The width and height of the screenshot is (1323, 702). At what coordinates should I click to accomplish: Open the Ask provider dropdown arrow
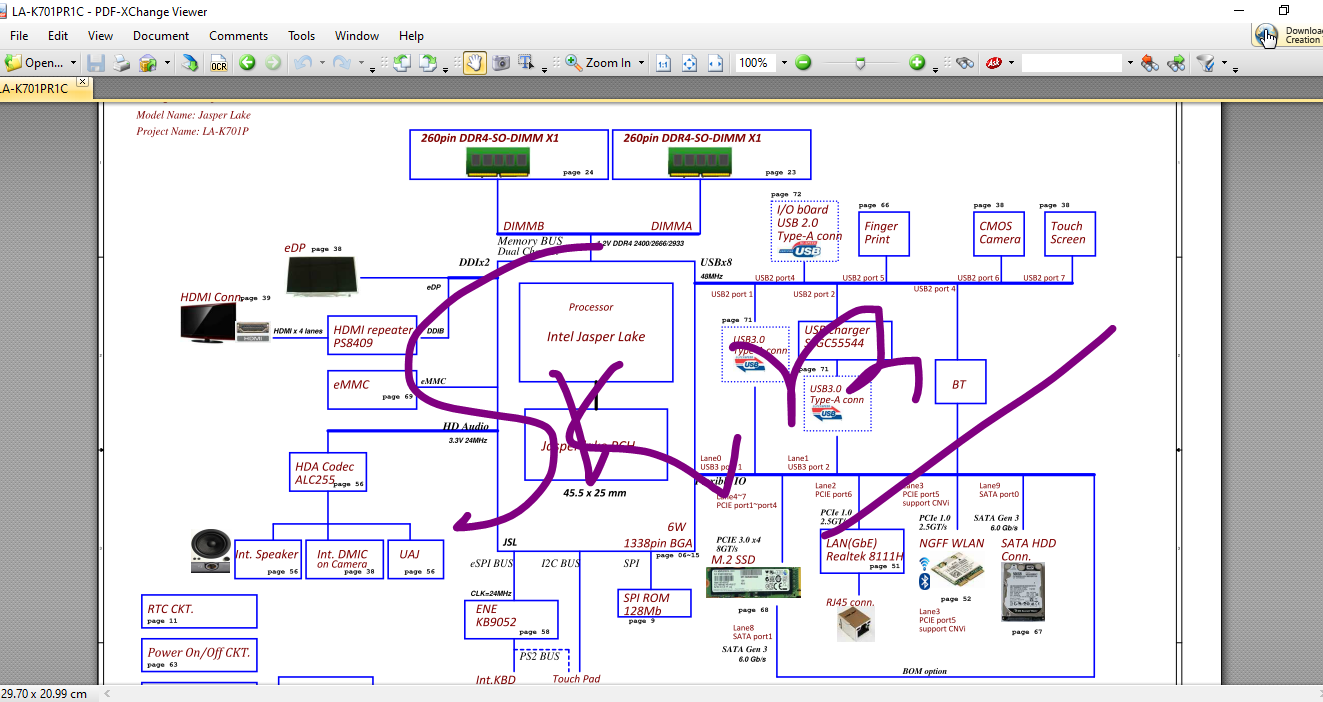(x=1011, y=62)
